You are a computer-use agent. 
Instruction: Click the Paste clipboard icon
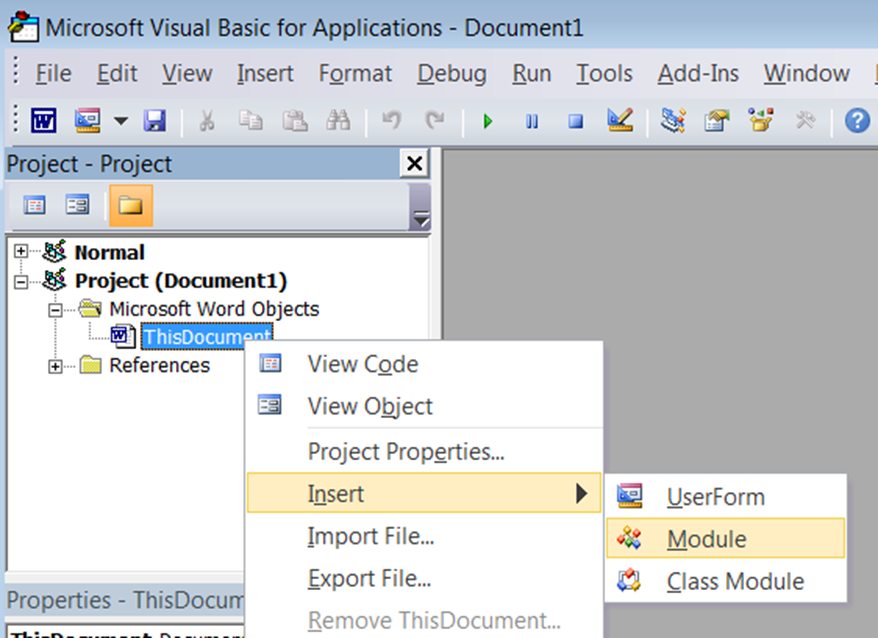coord(295,120)
